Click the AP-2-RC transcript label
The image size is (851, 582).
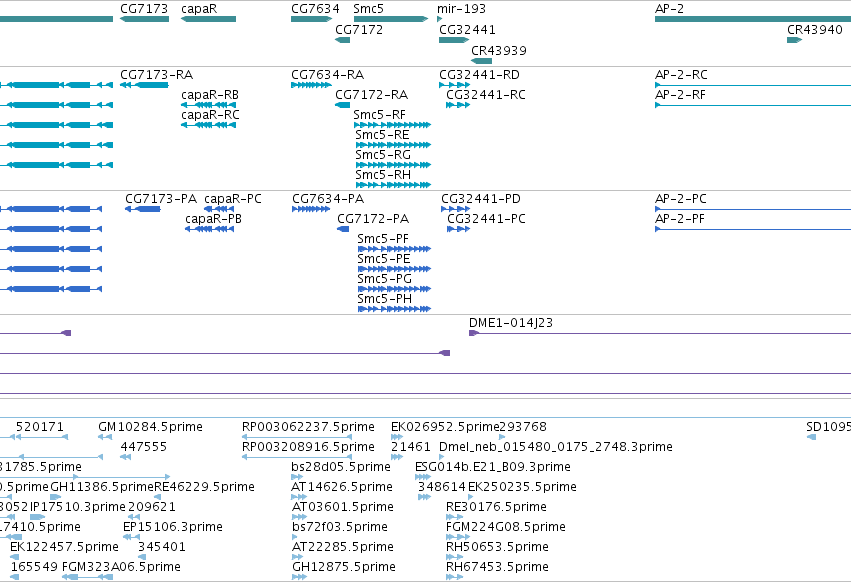tap(681, 74)
